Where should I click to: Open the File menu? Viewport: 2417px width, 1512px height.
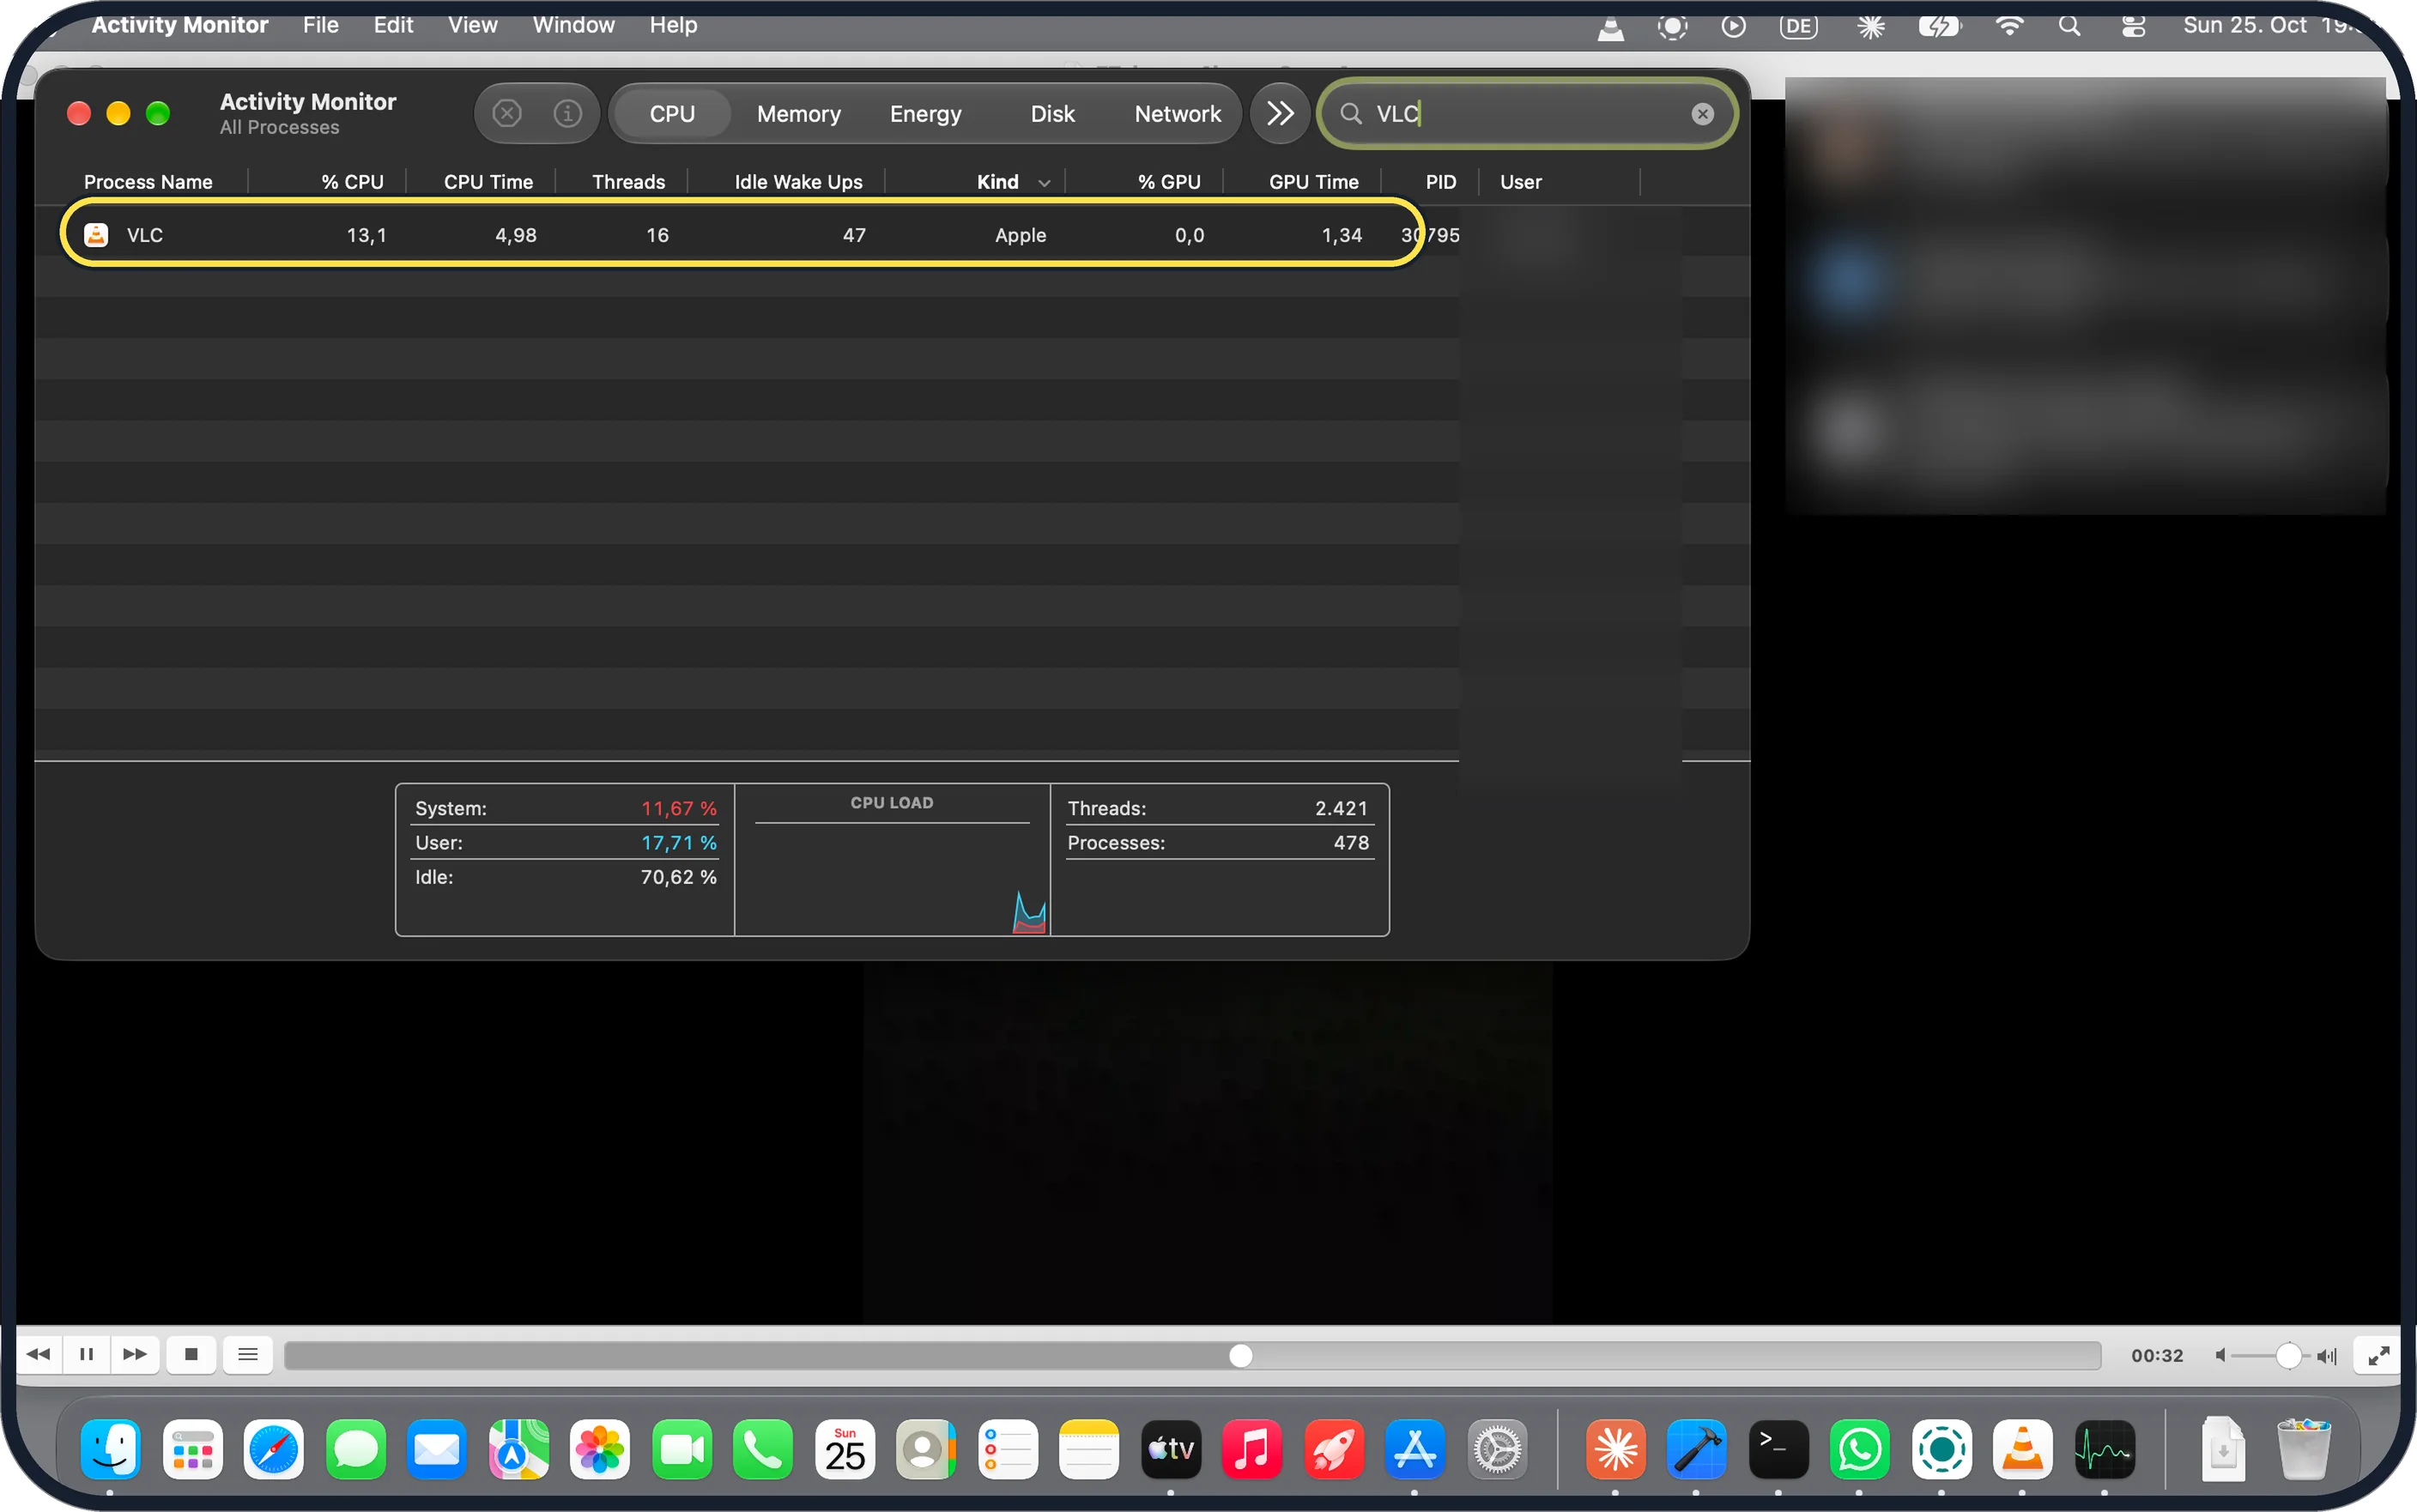321,25
